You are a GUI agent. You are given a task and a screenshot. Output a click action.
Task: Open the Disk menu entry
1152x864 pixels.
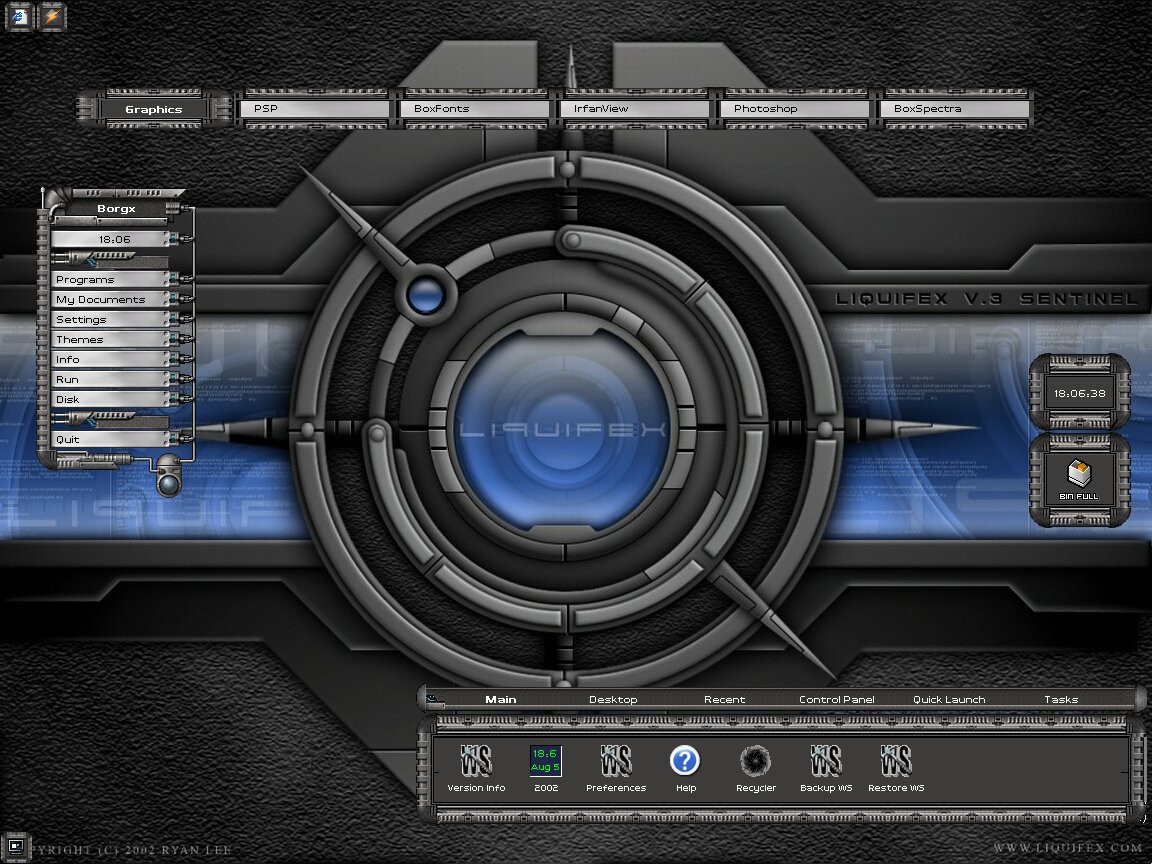pos(110,399)
